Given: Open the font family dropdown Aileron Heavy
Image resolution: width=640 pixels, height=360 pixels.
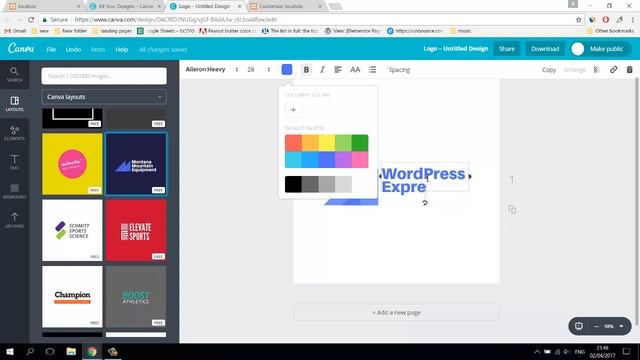Looking at the screenshot, I should (212, 69).
